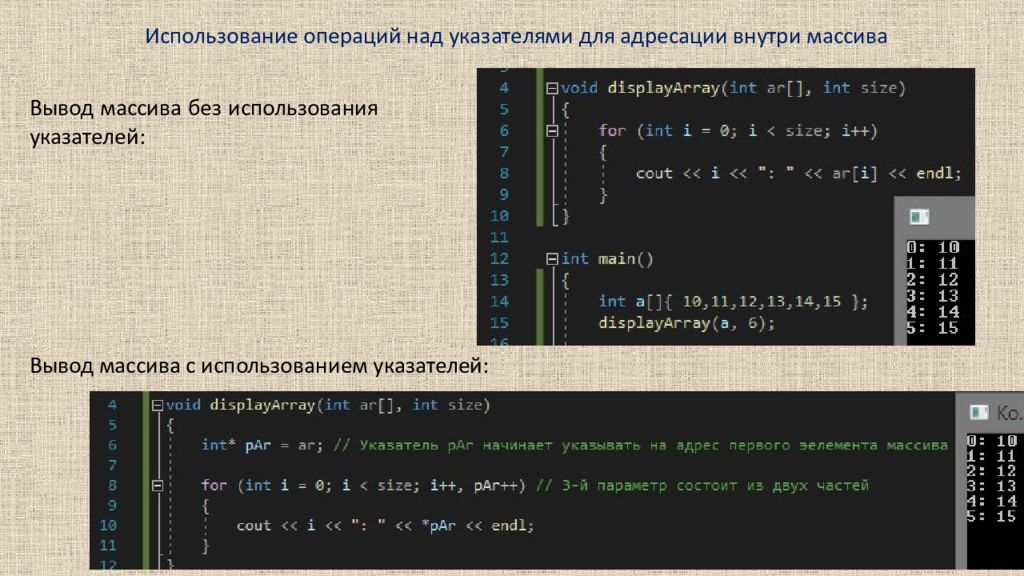Click the "Вывод массива с использованием указателей" heading

[x=259, y=366]
